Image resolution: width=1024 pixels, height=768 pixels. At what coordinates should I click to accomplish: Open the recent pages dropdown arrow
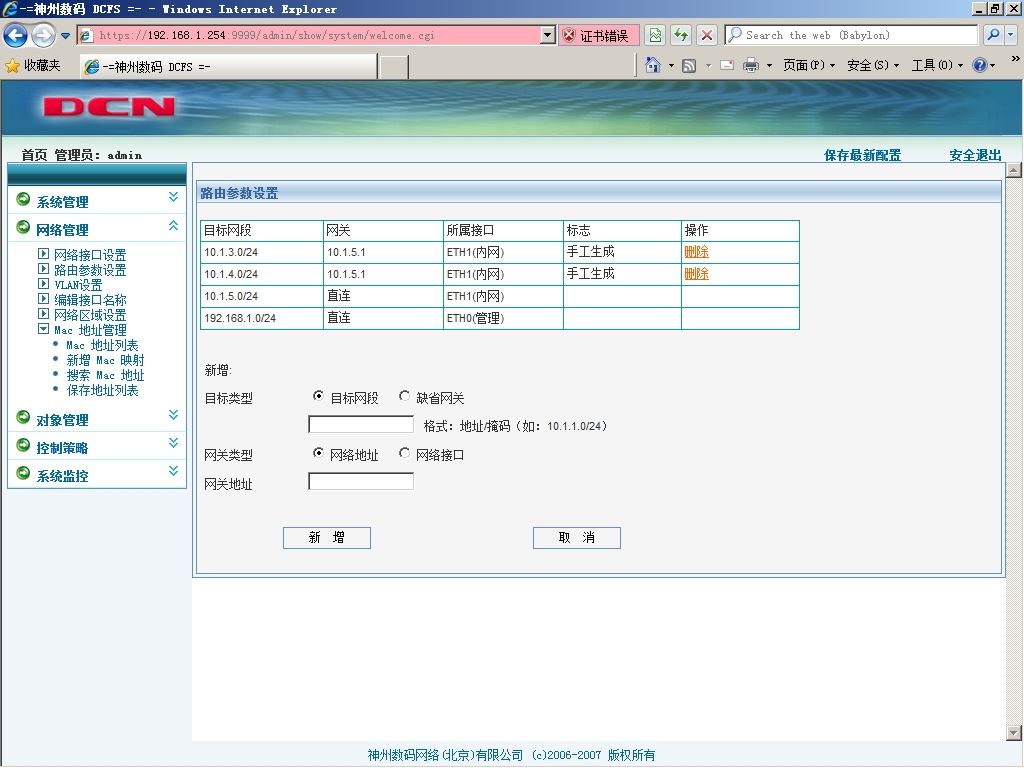coord(65,36)
